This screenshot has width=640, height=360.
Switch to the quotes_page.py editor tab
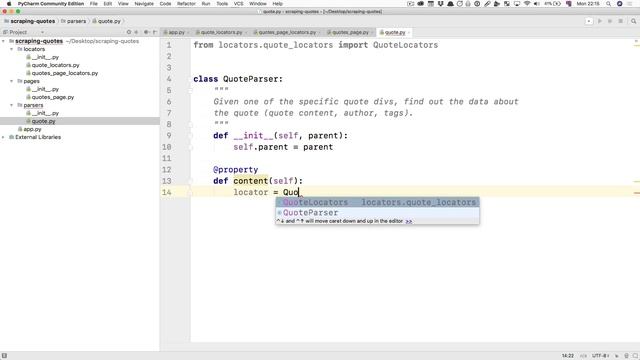tap(350, 32)
